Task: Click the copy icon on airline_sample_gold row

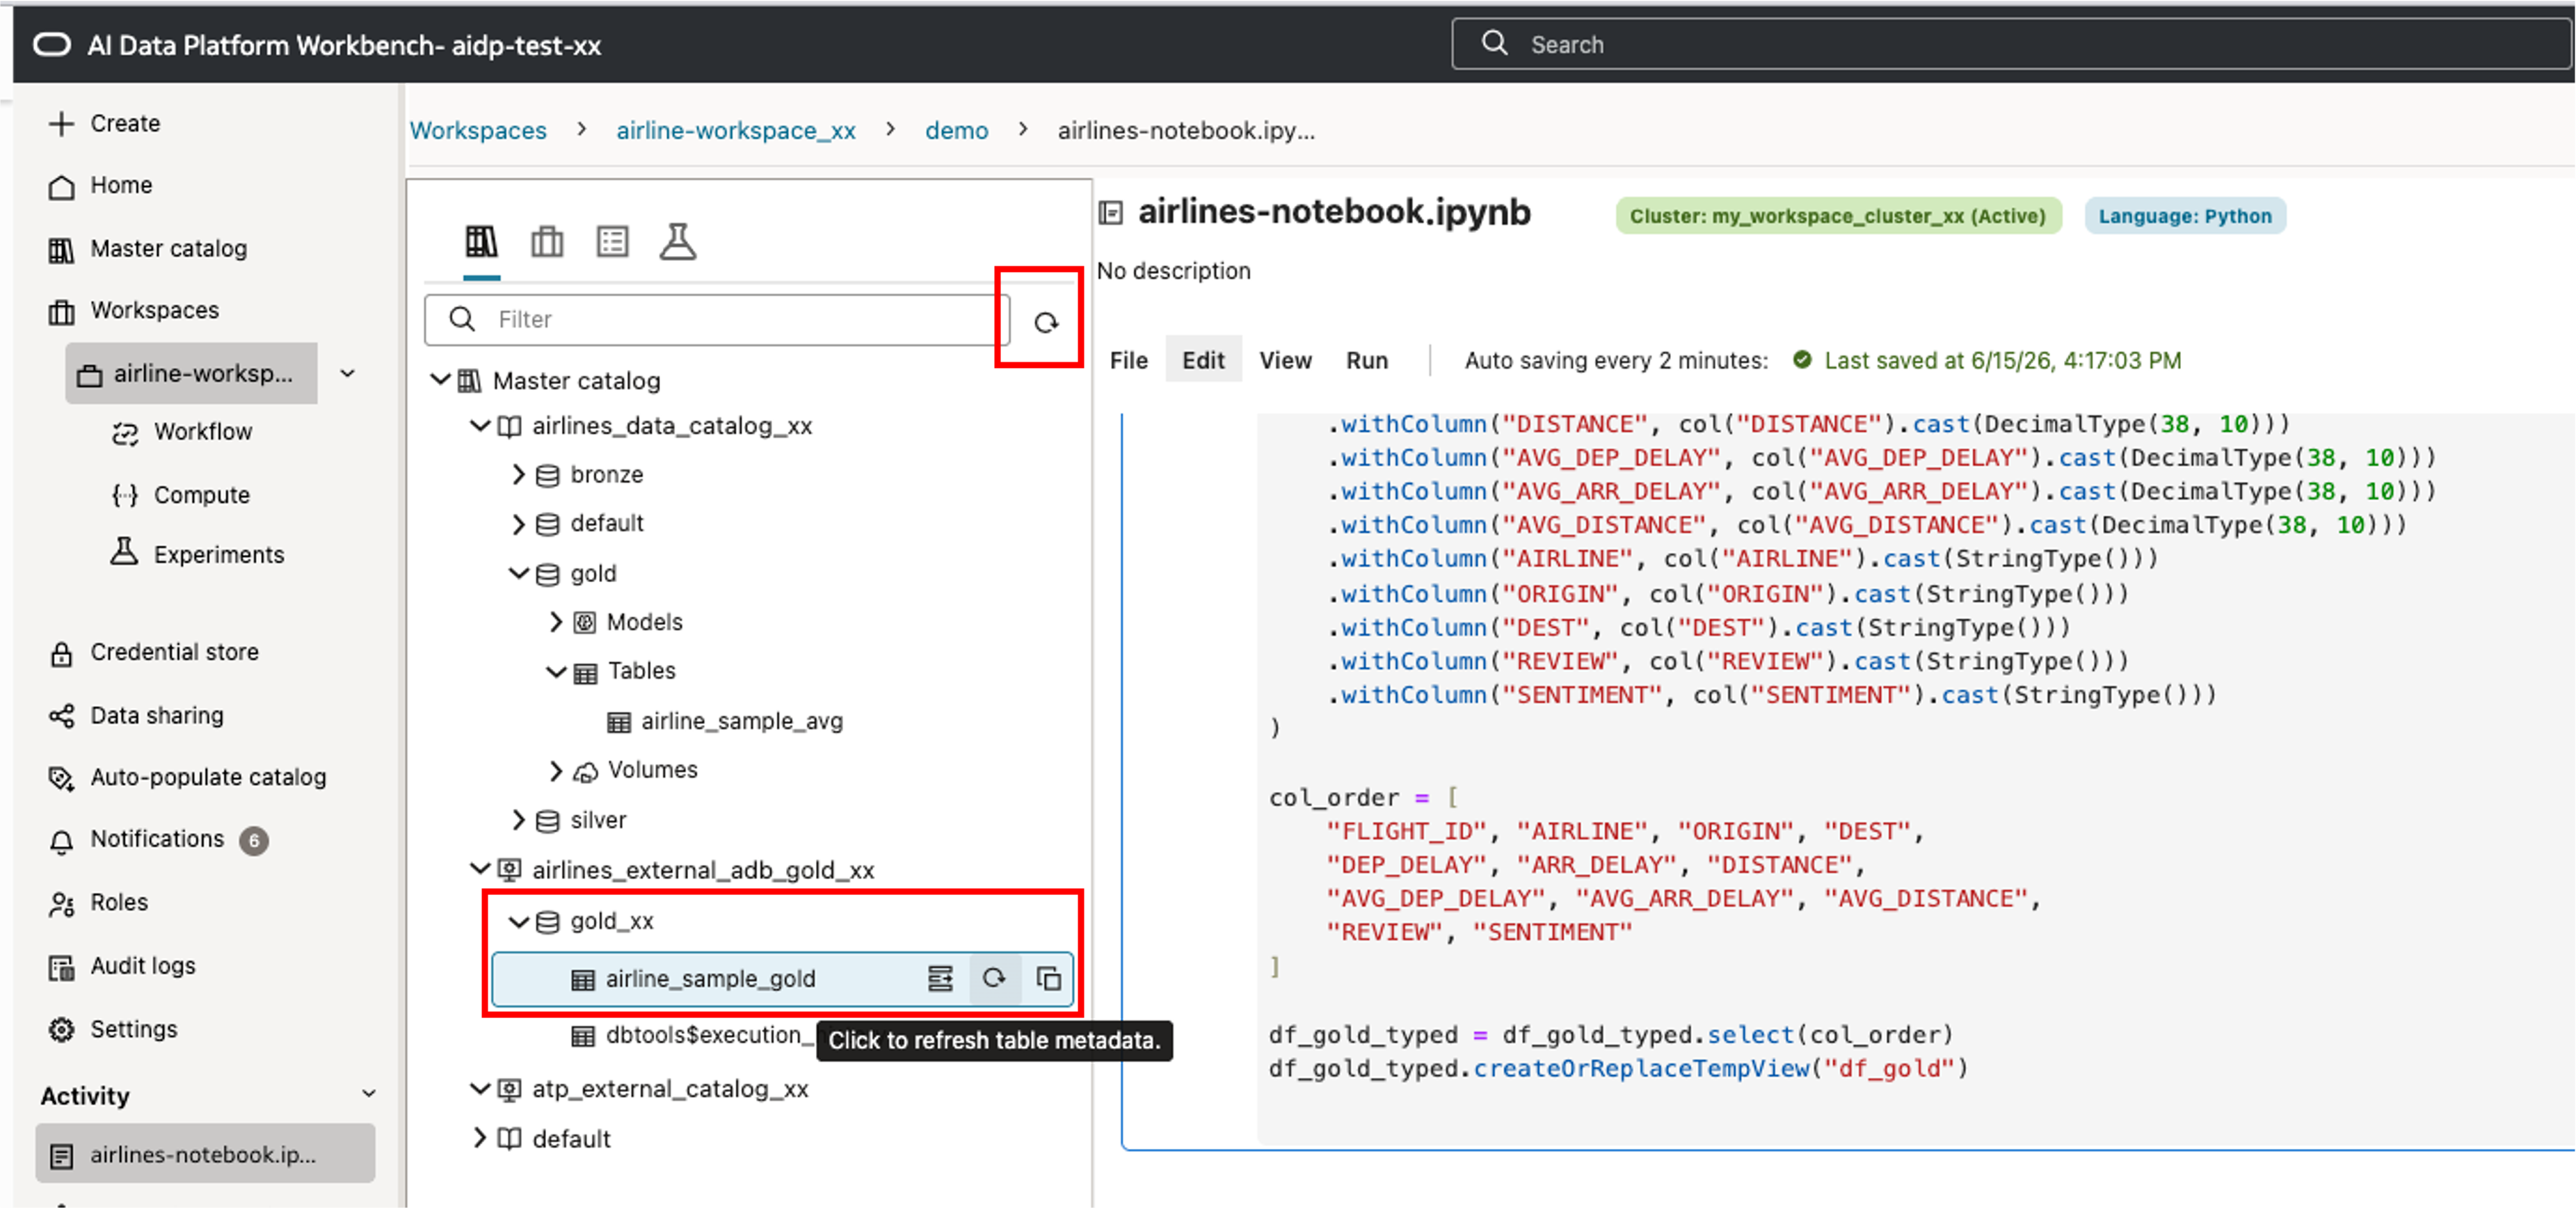Action: 1048,978
